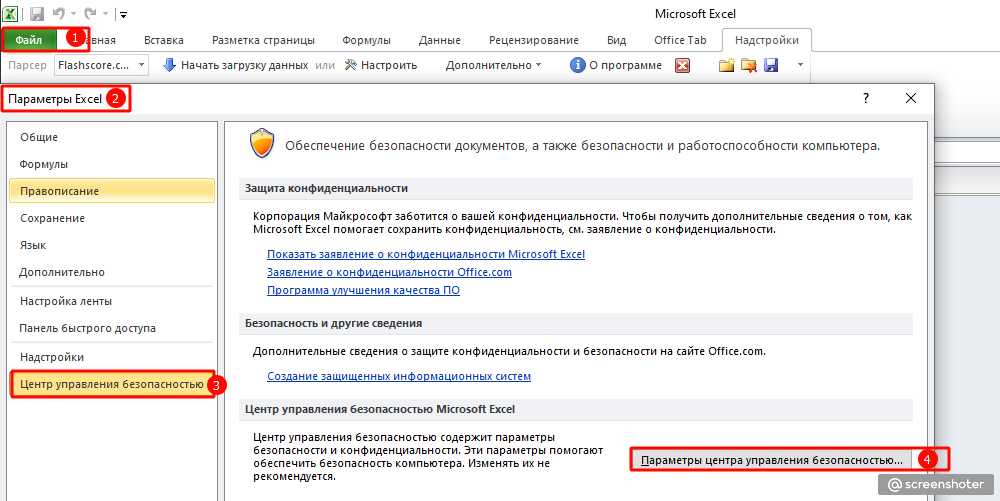The height and width of the screenshot is (501, 1000).
Task: Customize the quick access toolbar dropdown
Action: pos(124,14)
